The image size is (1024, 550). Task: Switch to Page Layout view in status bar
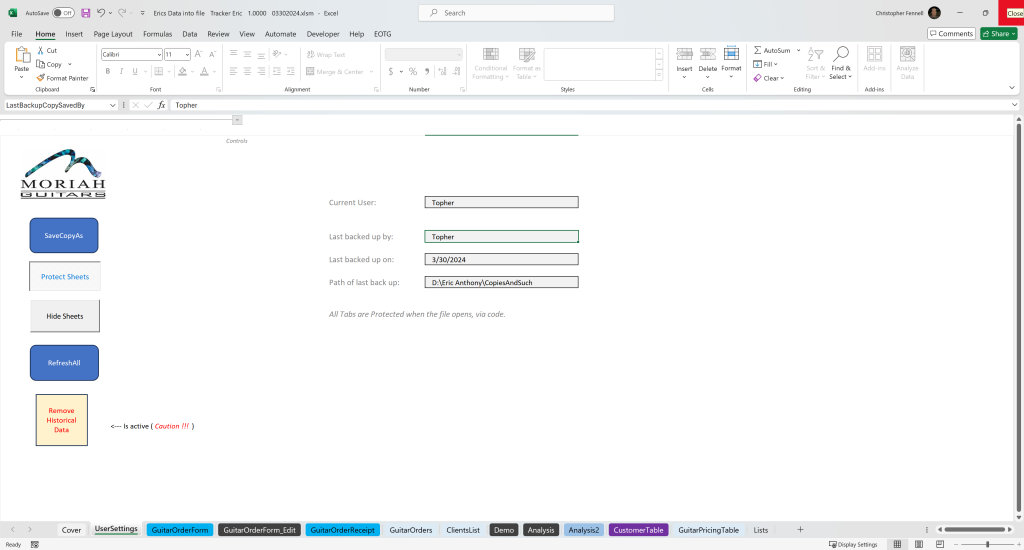tap(919, 544)
